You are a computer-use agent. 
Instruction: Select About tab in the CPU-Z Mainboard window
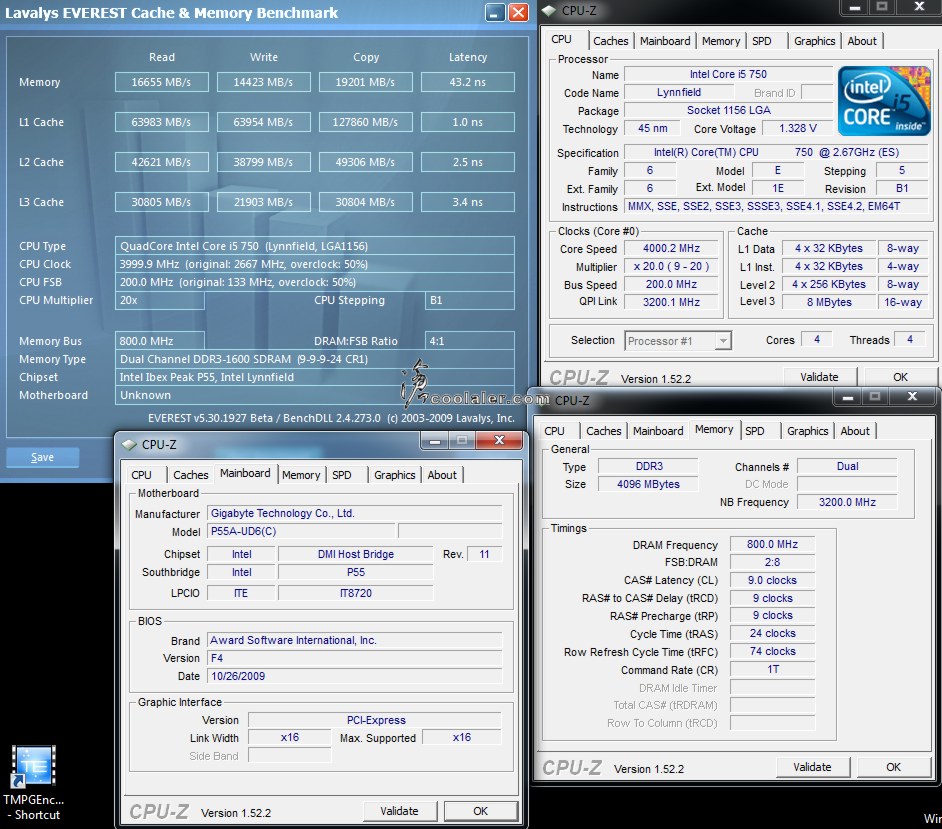coord(442,475)
